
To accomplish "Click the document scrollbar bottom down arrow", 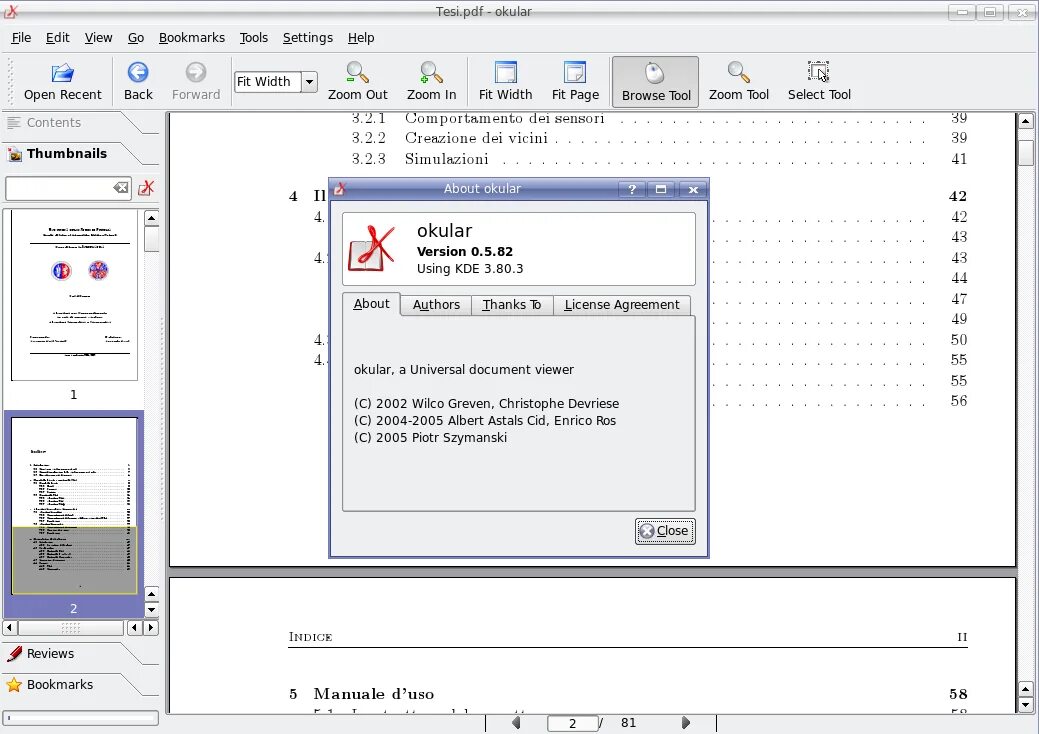I will [1026, 705].
